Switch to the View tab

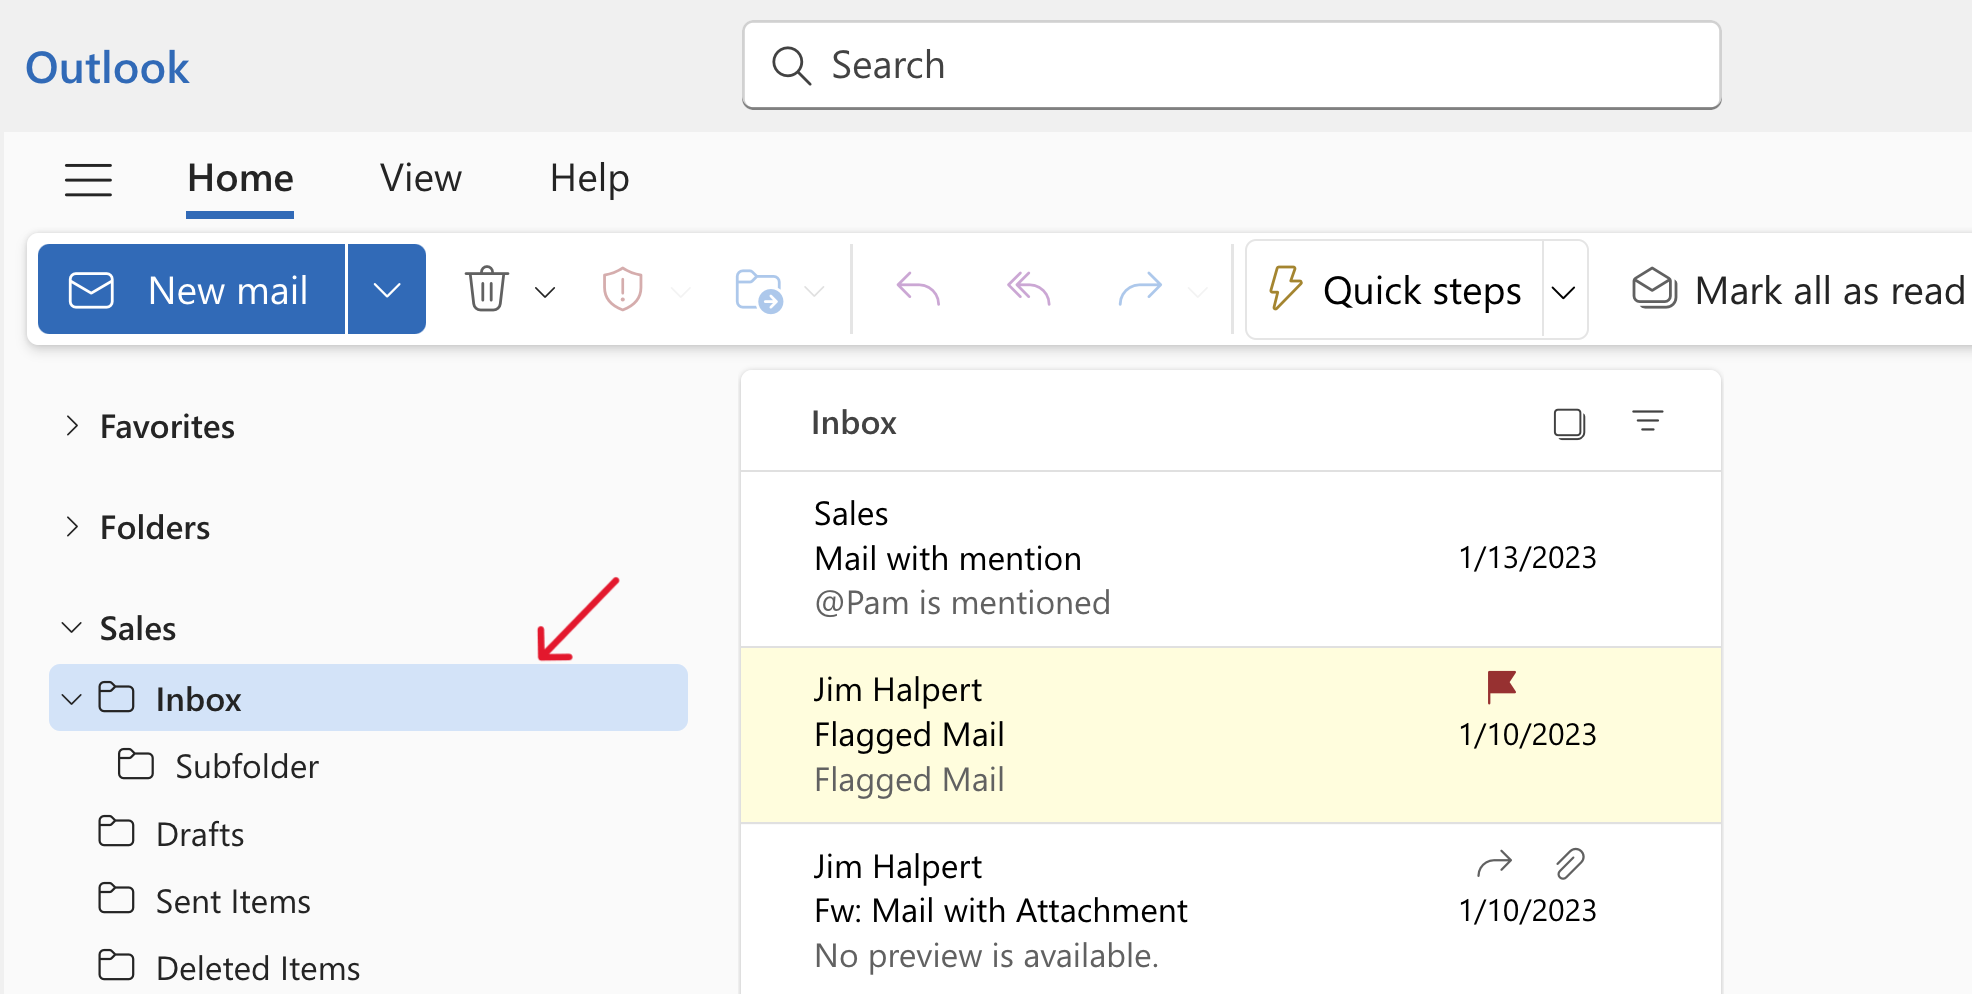(420, 179)
